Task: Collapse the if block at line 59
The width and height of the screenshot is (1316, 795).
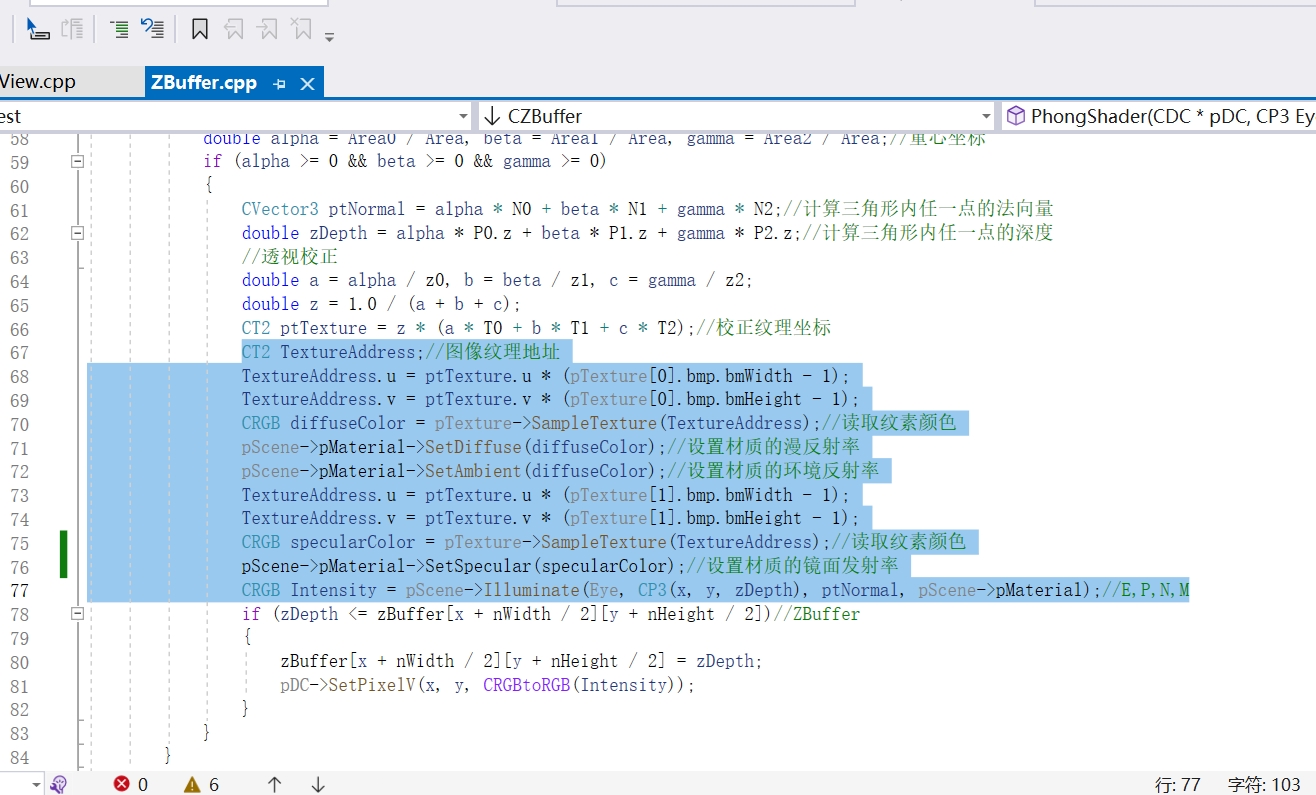Action: (78, 161)
